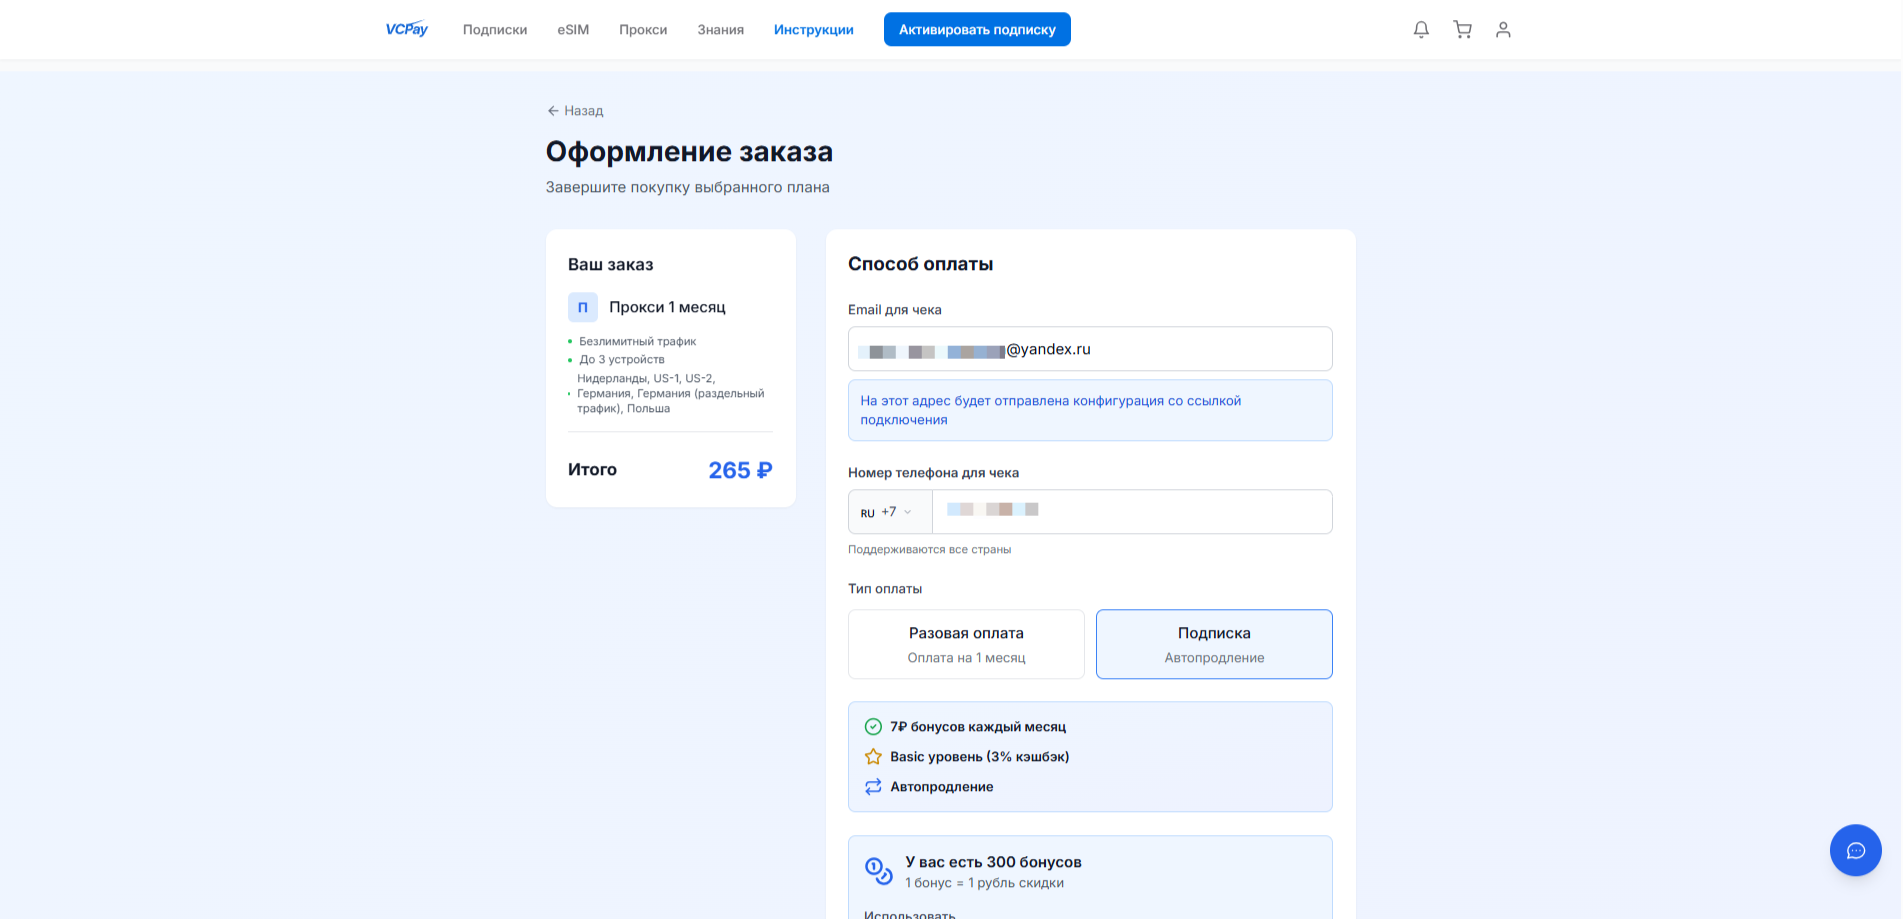Click '7₽ бонусов каждый месяц' text
The image size is (1903, 919).
[x=978, y=727]
